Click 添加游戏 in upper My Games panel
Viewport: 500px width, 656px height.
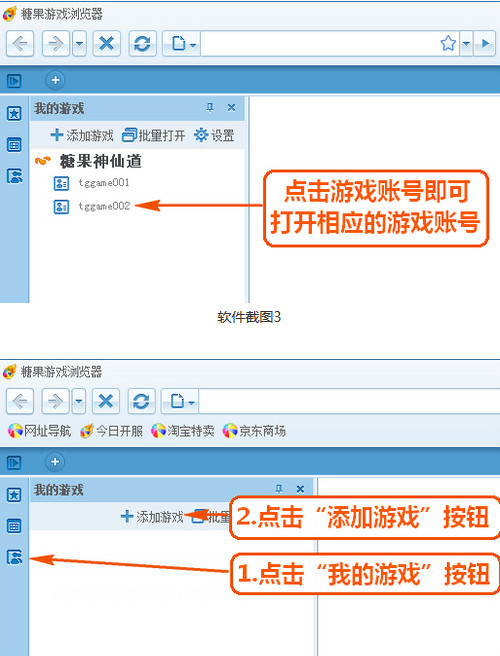coord(82,135)
